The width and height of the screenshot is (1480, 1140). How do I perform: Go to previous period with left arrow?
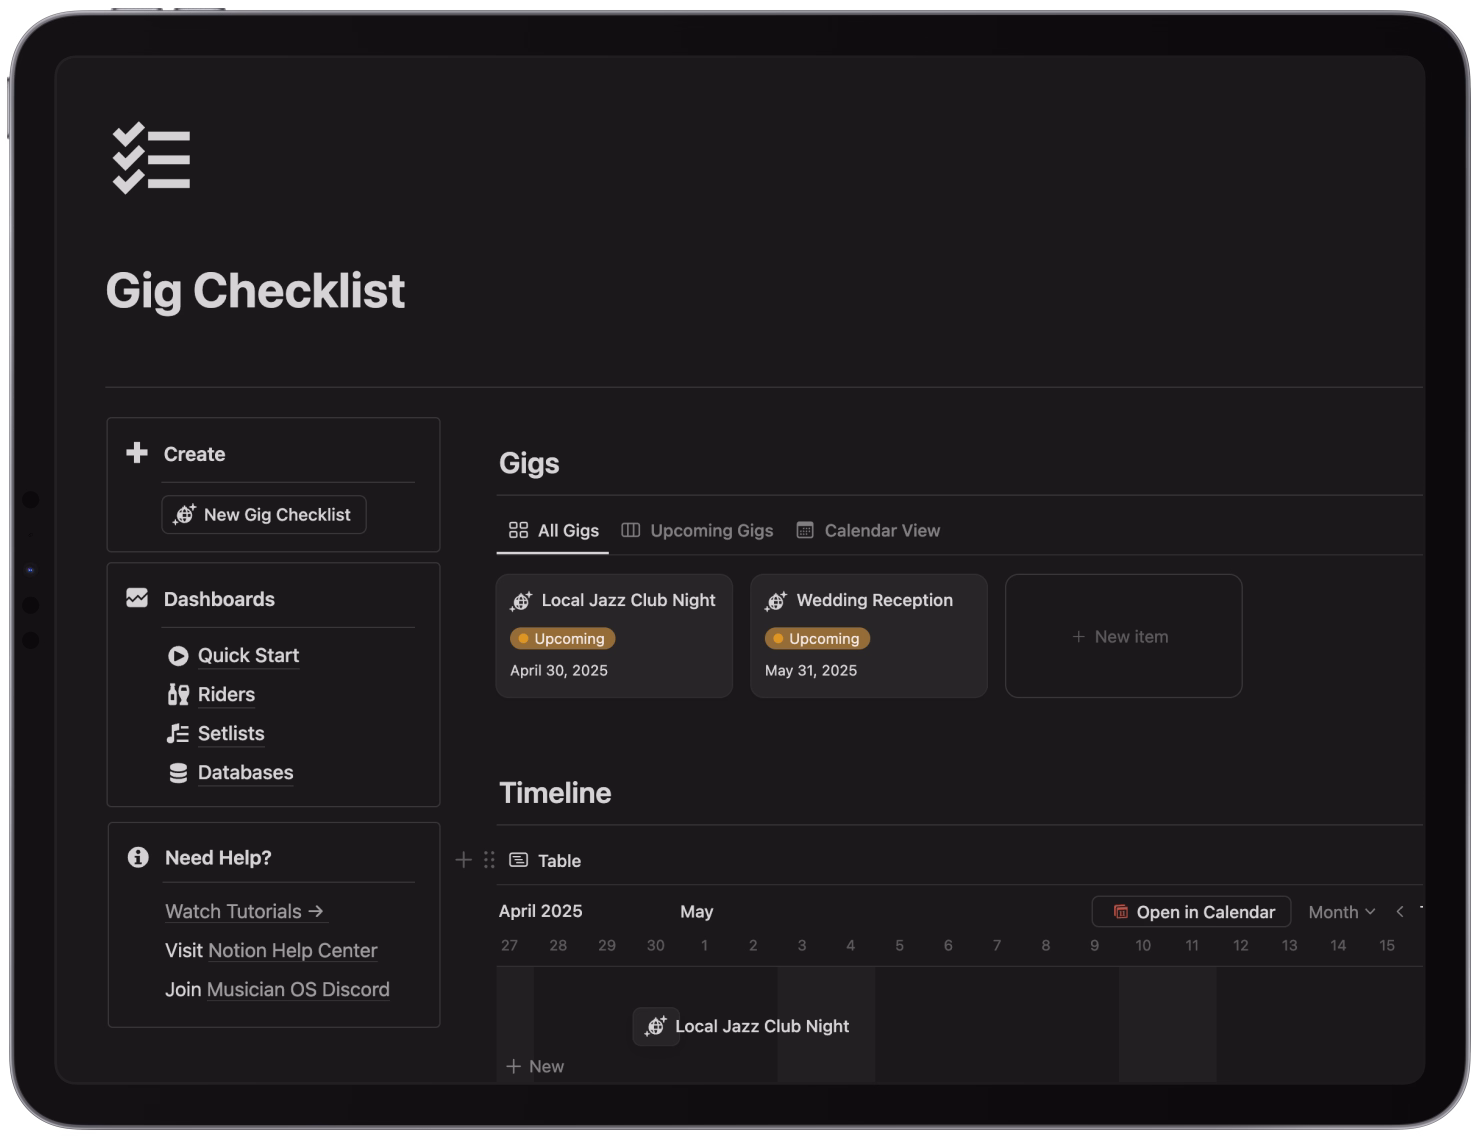pyautogui.click(x=1400, y=912)
